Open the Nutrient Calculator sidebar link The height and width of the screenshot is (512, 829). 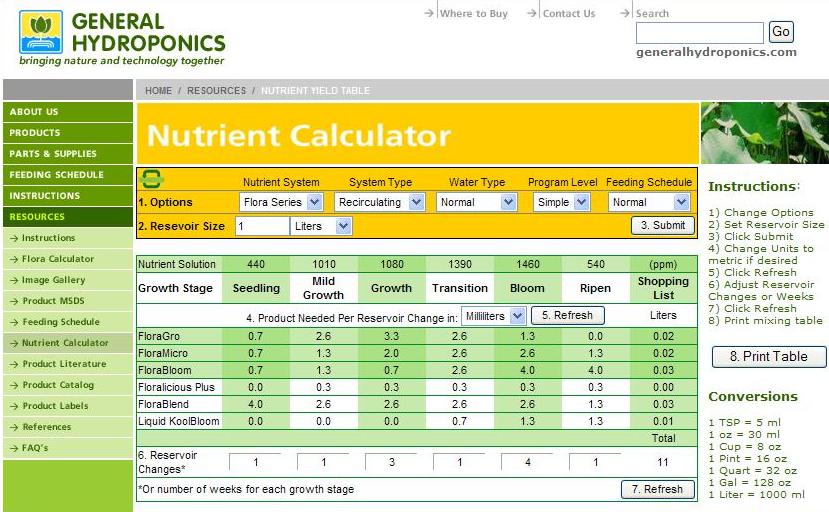pyautogui.click(x=65, y=343)
